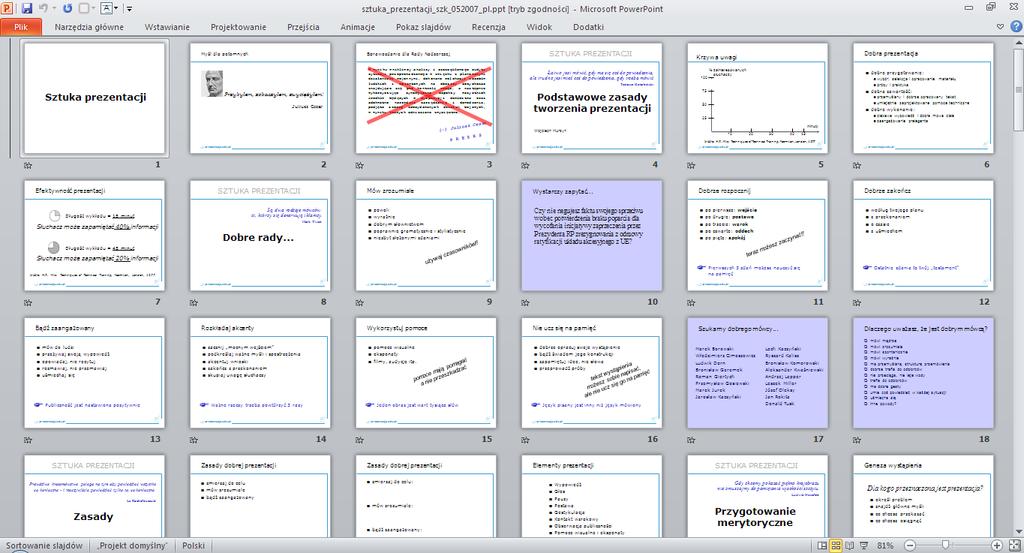Select slide 13 'Bądź zaangażowany' thumbnail
Screen dimensions: 1024x553
95,373
